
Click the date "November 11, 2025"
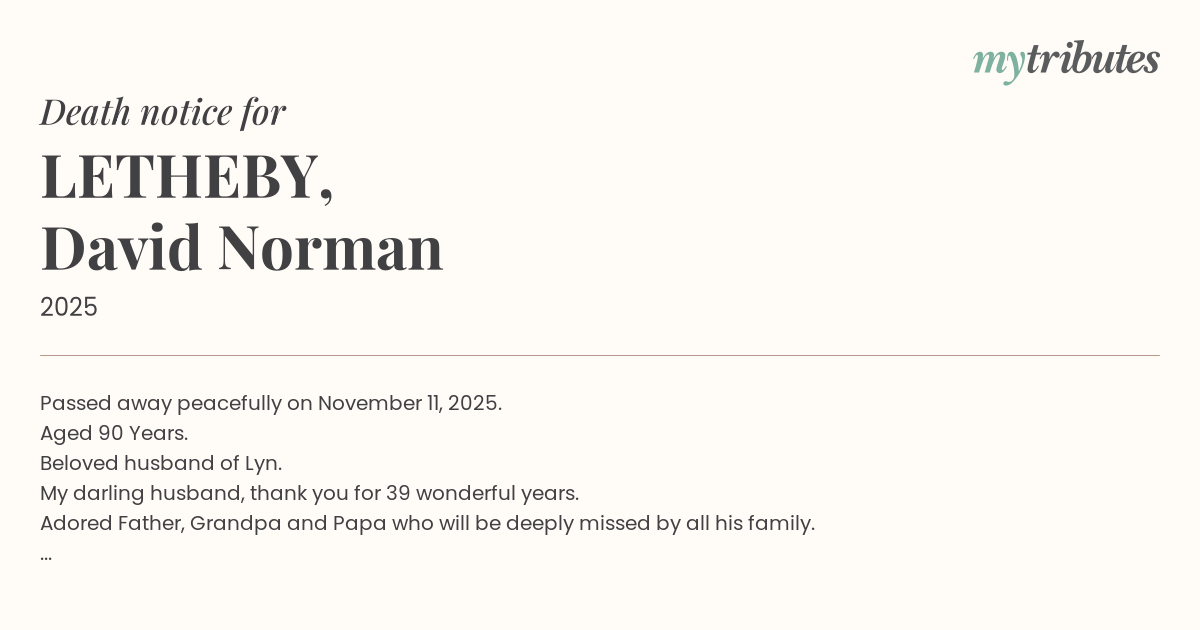409,403
